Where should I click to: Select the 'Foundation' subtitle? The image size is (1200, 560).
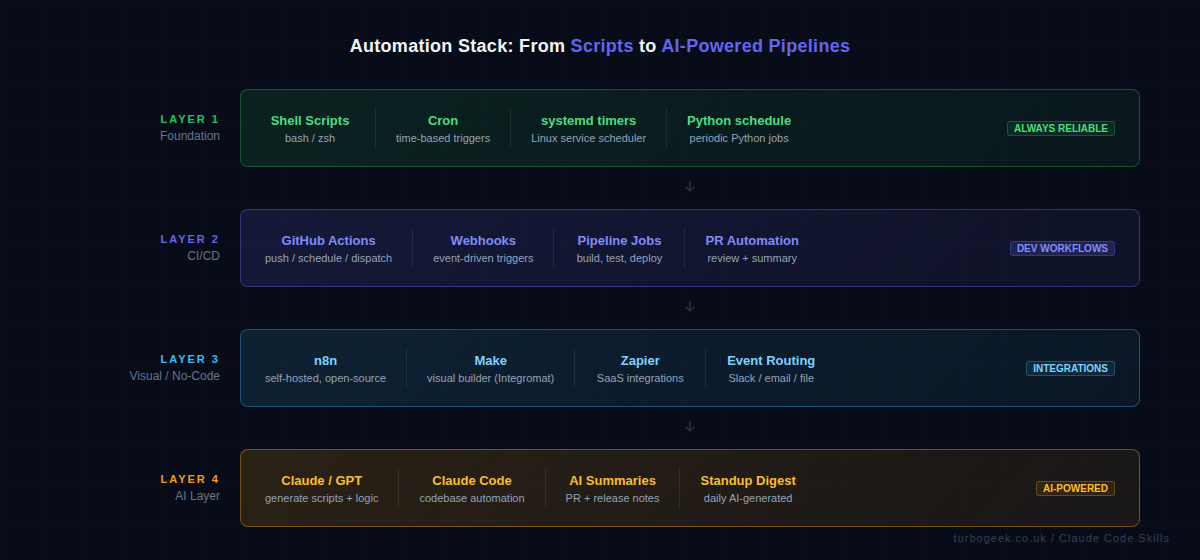click(x=190, y=136)
